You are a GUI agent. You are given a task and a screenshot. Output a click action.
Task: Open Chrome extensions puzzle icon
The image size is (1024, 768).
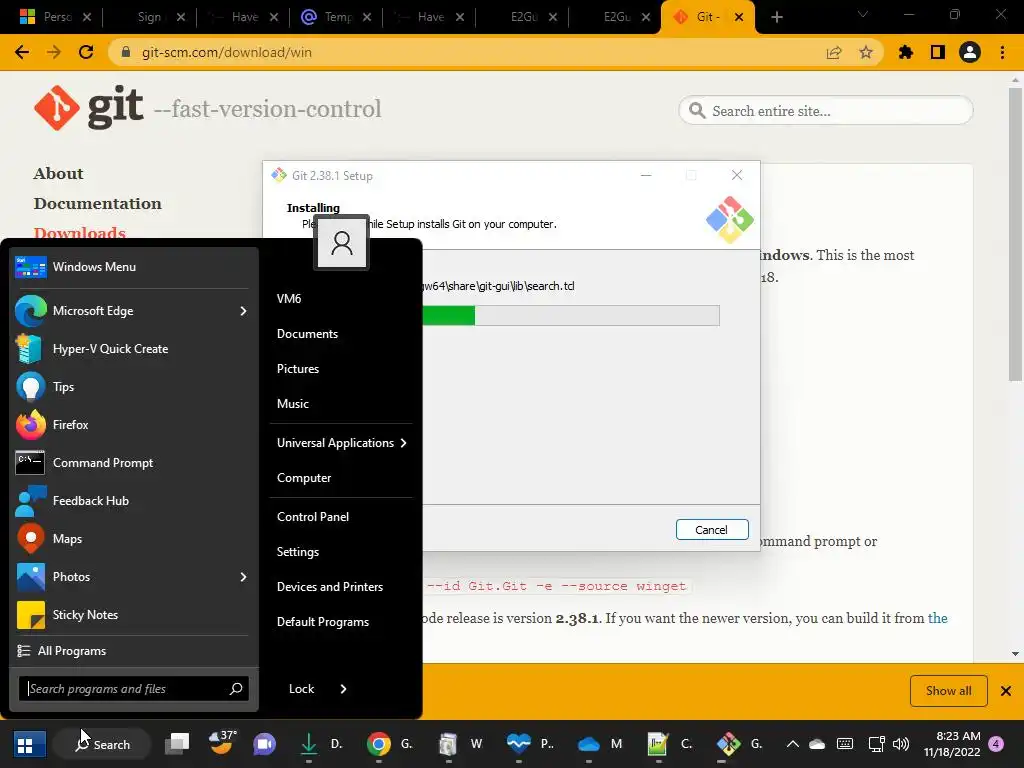tap(905, 52)
